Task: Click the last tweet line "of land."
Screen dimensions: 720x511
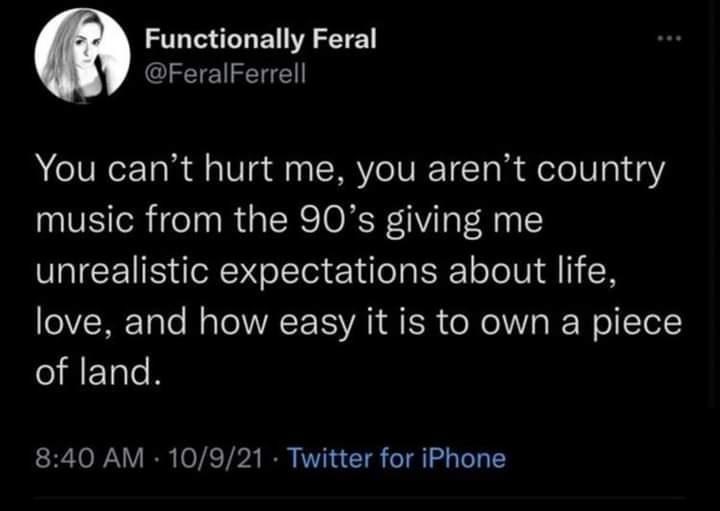Action: click(x=98, y=373)
